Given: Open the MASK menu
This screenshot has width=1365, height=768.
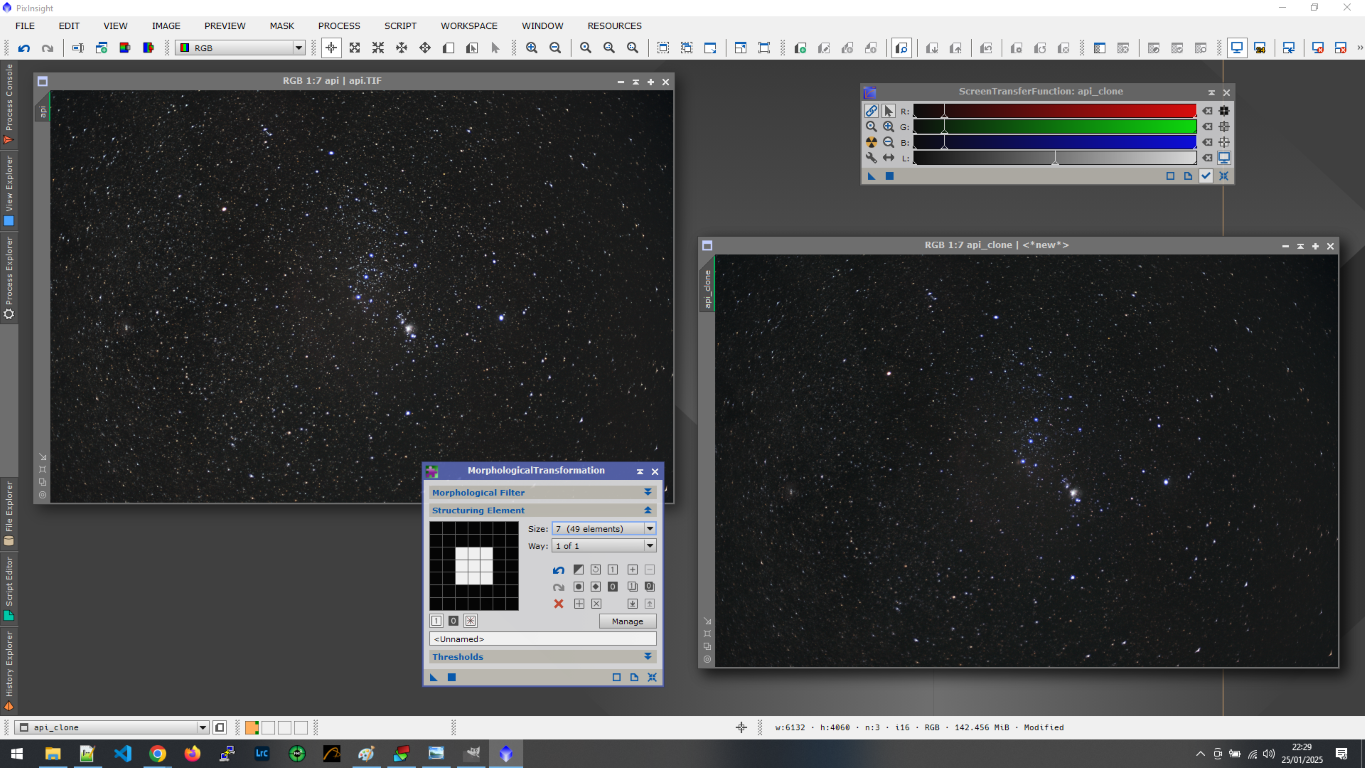Looking at the screenshot, I should [282, 25].
